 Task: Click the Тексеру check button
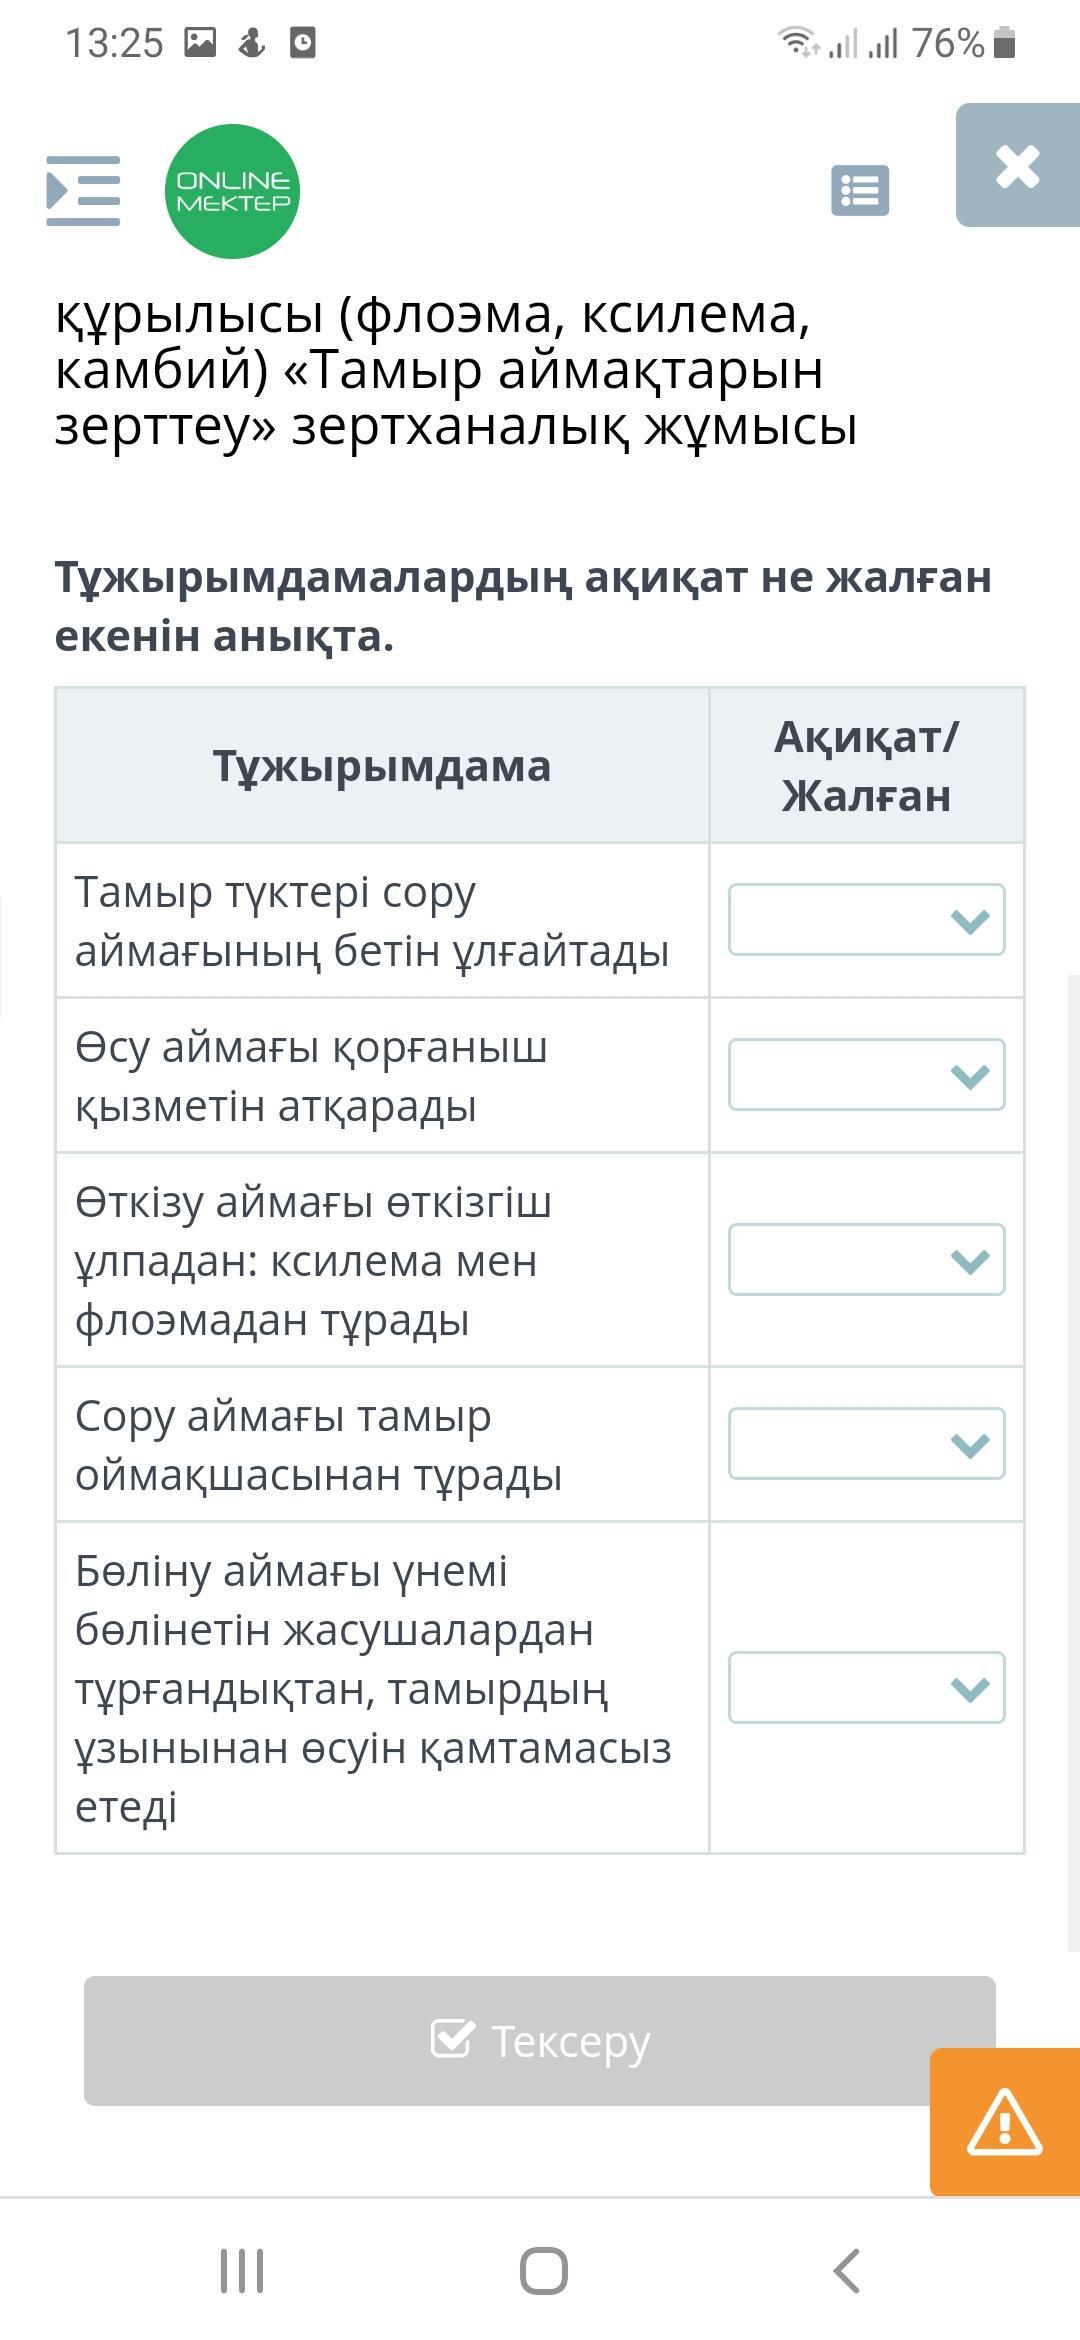540,2040
